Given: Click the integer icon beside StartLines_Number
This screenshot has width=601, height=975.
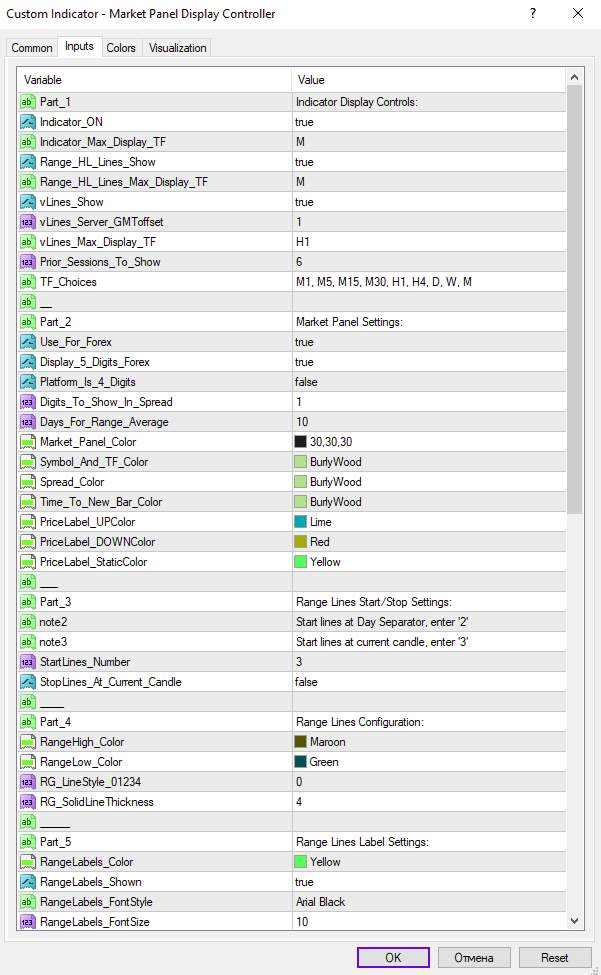Looking at the screenshot, I should (x=27, y=662).
